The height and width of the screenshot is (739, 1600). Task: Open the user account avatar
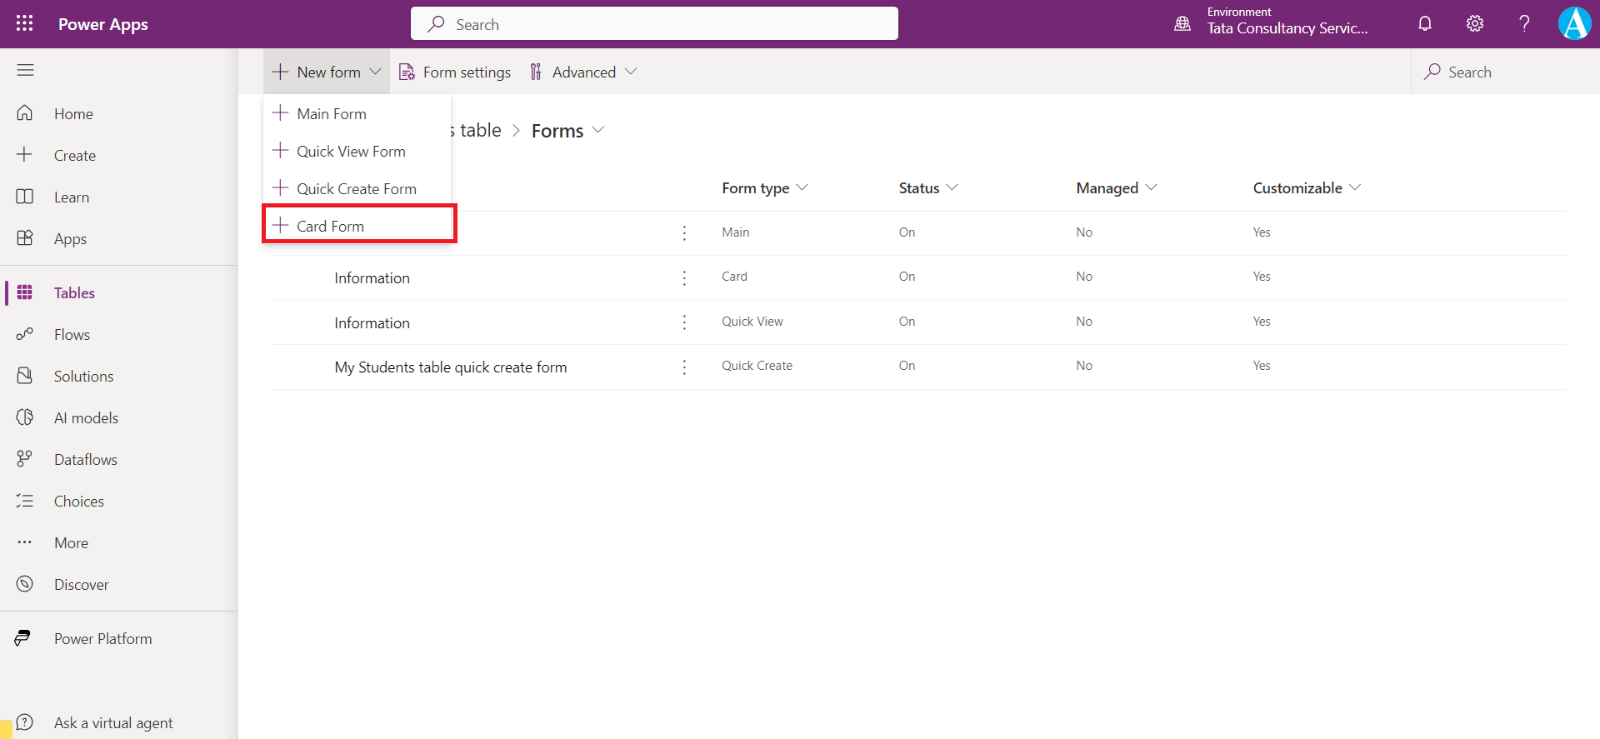[x=1574, y=24]
